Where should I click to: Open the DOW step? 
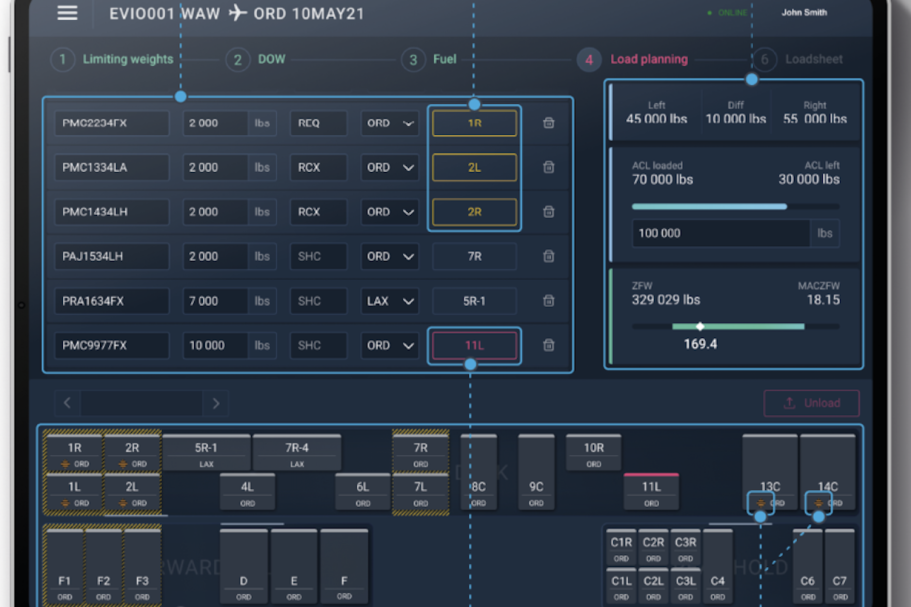(x=257, y=60)
